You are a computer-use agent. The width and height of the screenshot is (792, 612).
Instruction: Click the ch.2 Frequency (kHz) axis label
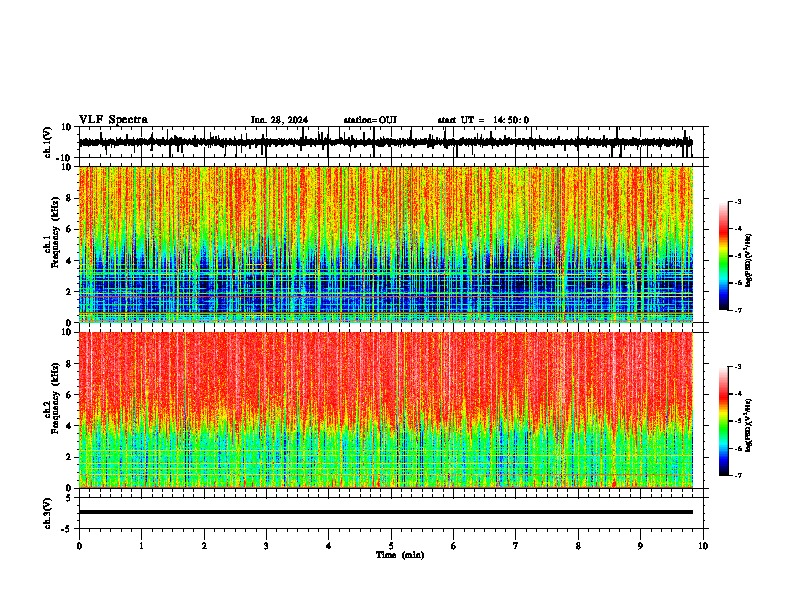(52, 398)
